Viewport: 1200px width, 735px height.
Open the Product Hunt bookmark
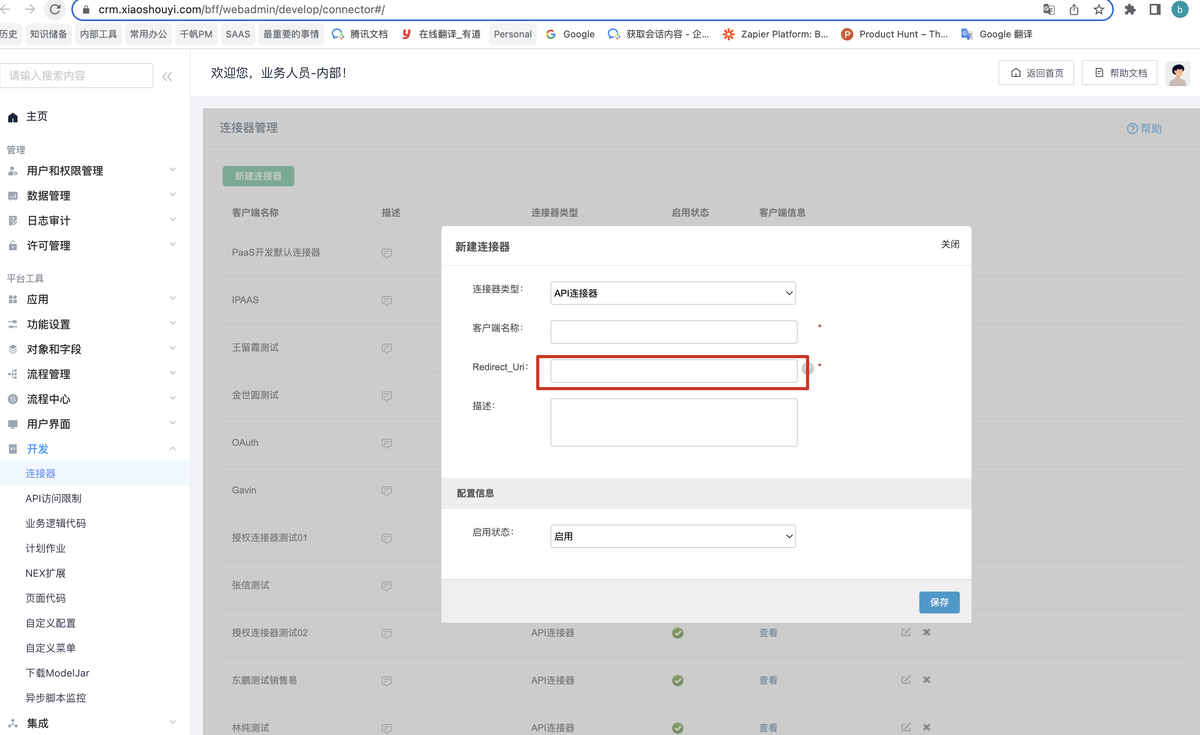point(894,34)
